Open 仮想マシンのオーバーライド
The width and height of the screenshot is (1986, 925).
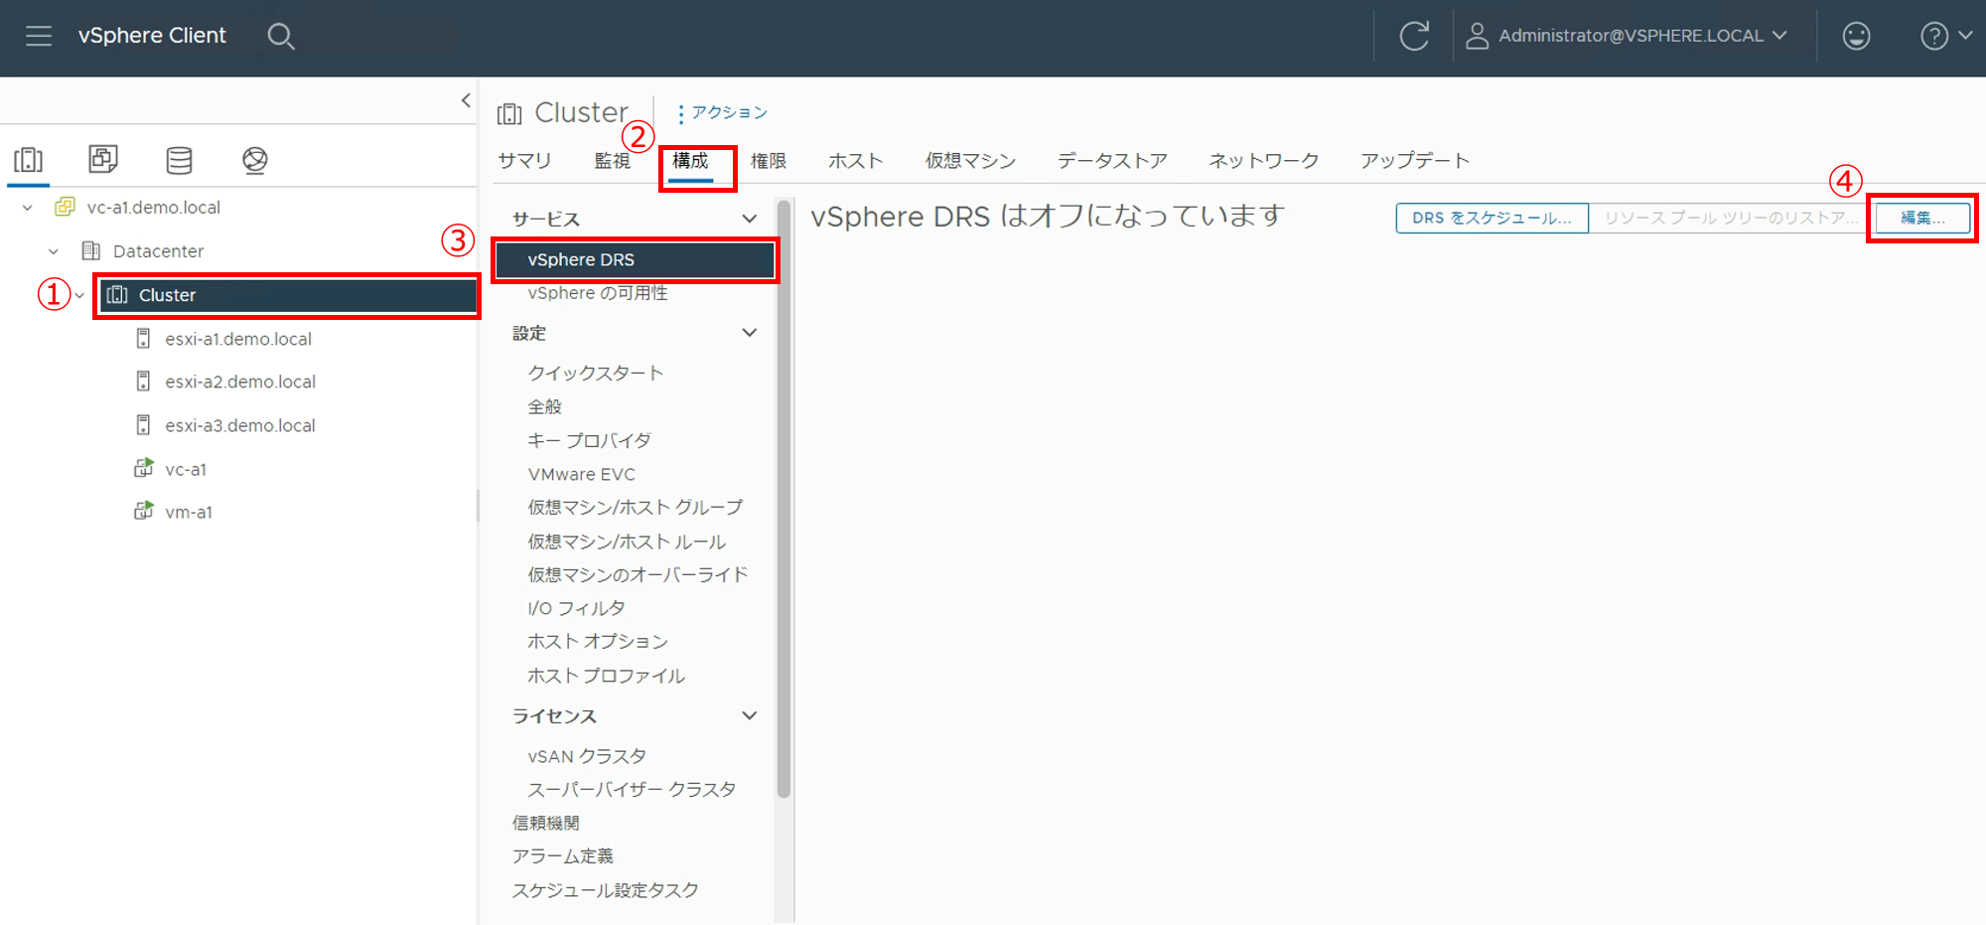[638, 574]
